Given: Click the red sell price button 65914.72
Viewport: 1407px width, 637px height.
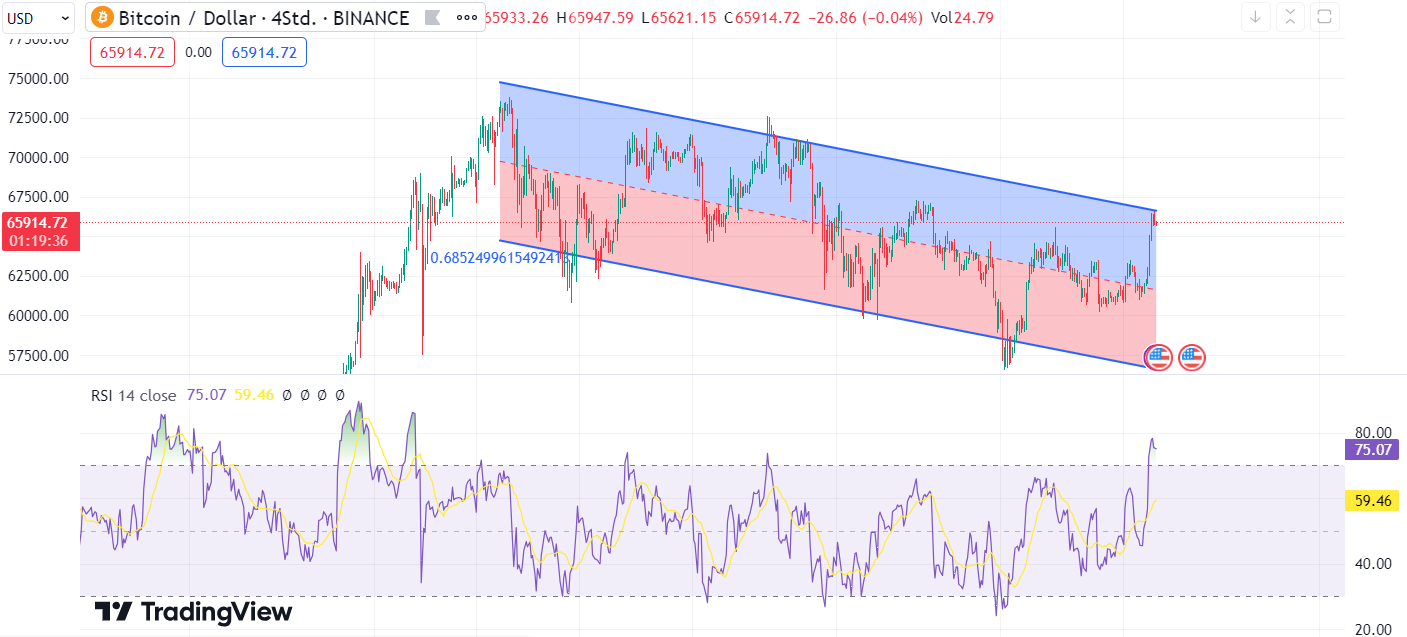Looking at the screenshot, I should coord(133,52).
